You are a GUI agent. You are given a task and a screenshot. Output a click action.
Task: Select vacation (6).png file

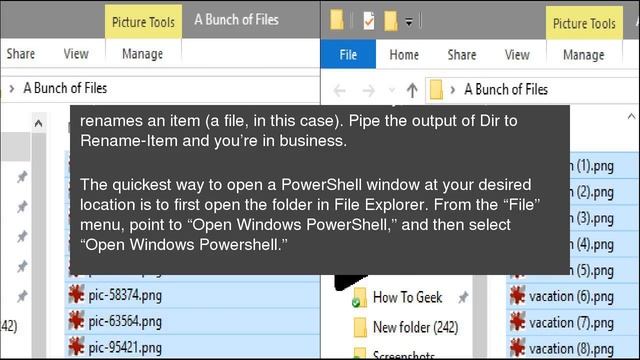tap(573, 296)
